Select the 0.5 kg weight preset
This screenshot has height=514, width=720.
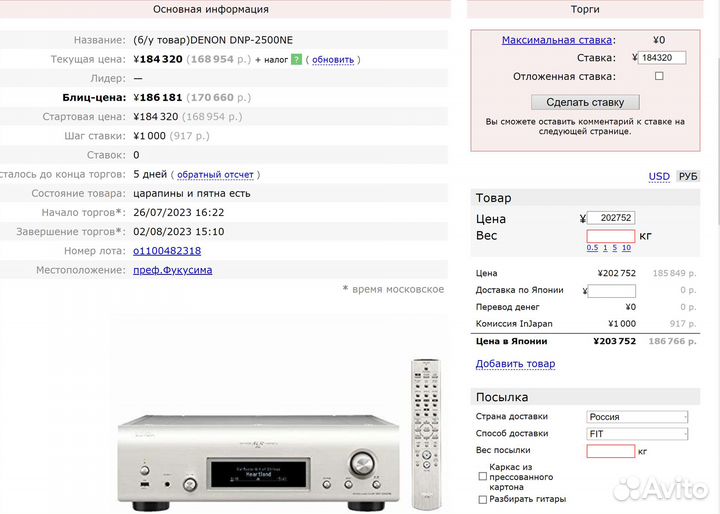click(592, 248)
